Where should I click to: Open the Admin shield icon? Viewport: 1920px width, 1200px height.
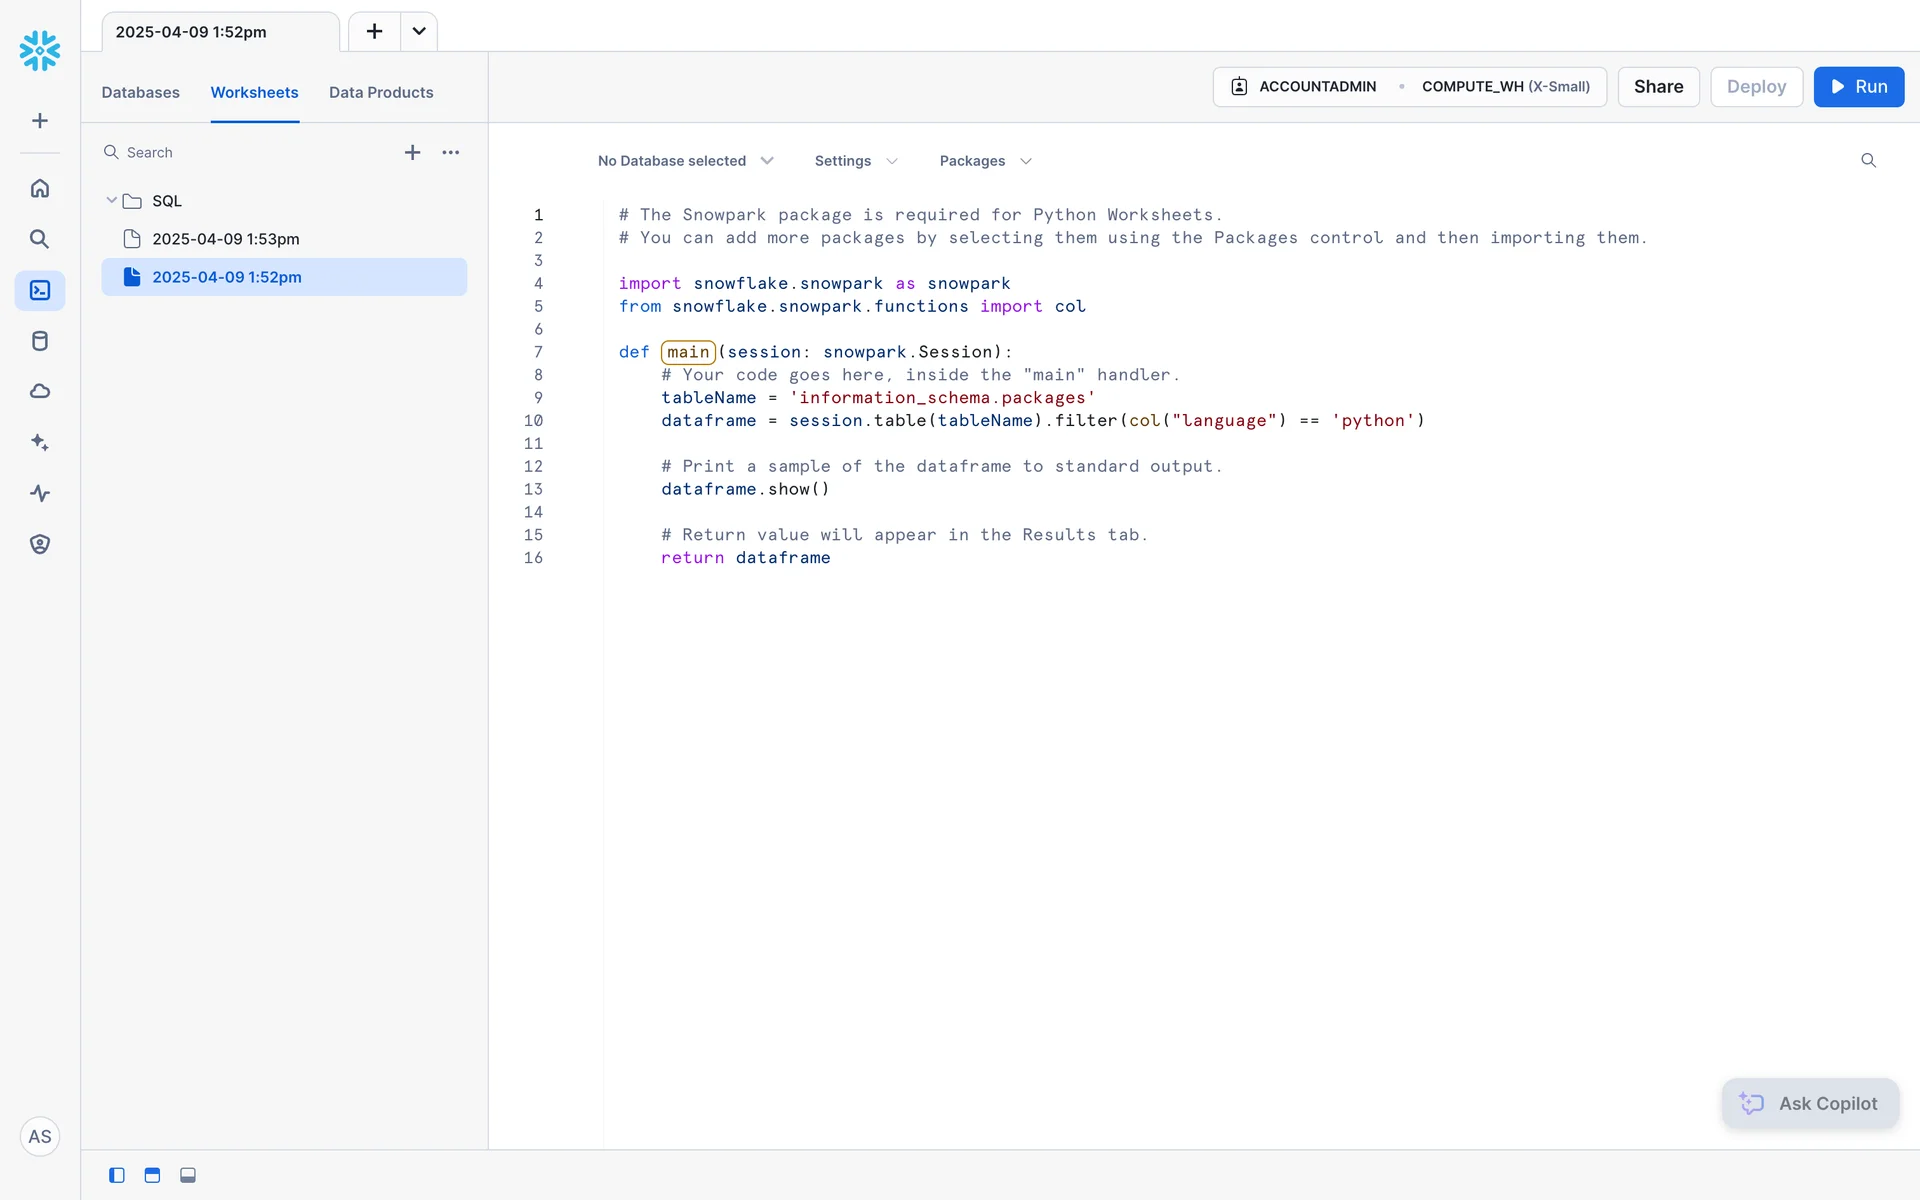pos(40,544)
